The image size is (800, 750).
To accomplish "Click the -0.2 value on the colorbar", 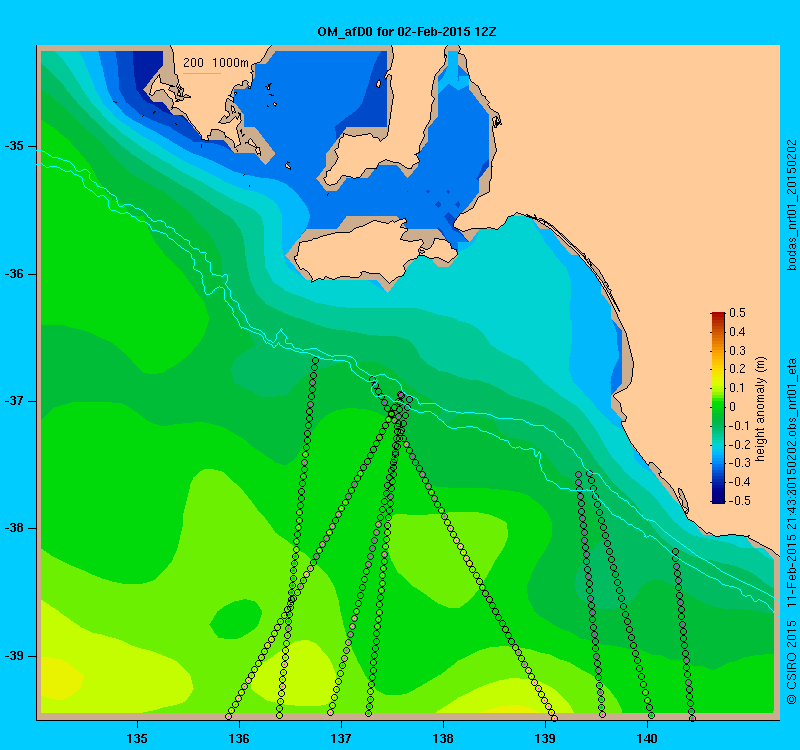I will [738, 444].
